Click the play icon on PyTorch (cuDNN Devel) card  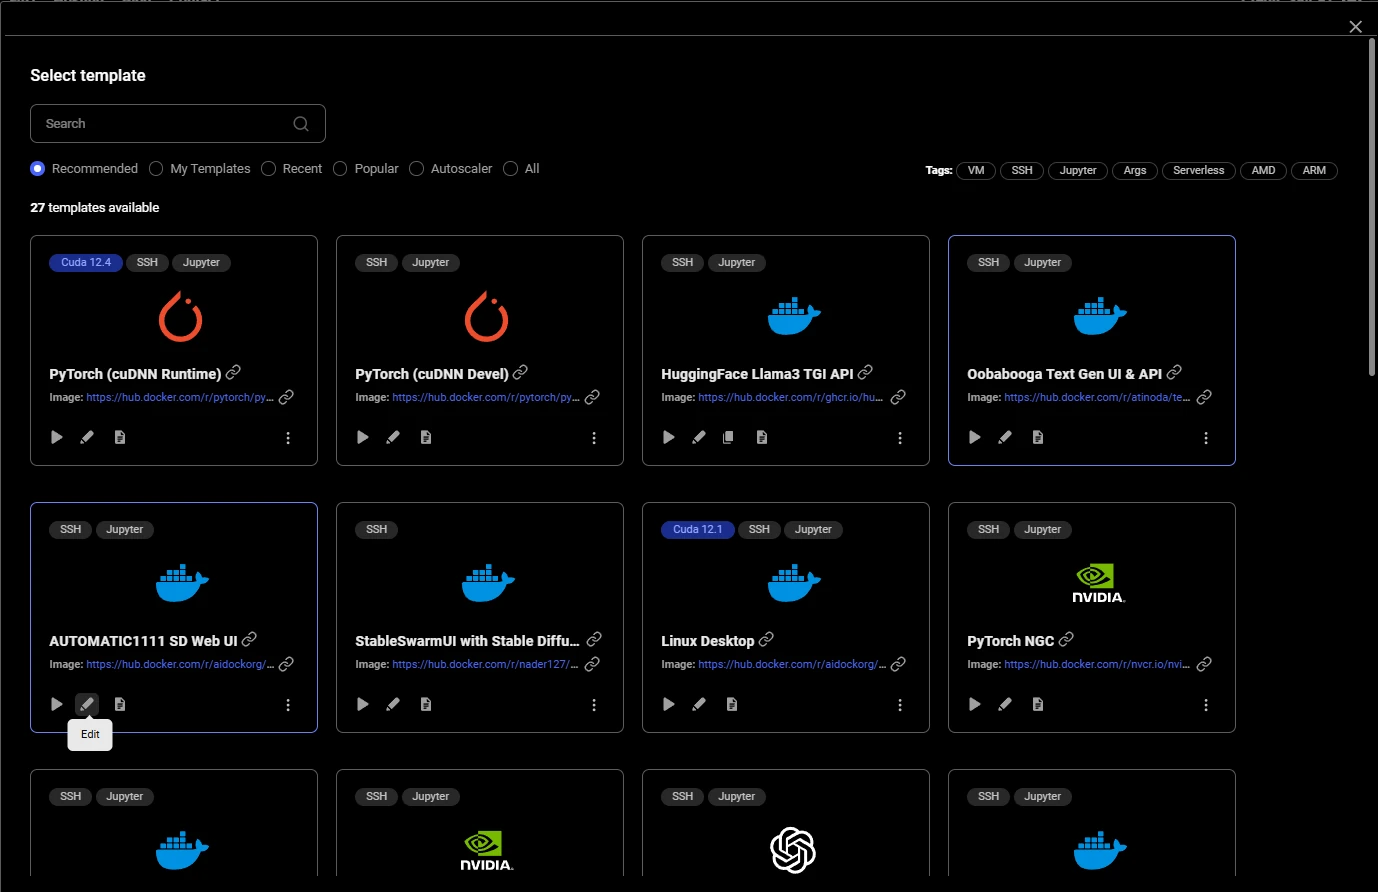point(363,437)
